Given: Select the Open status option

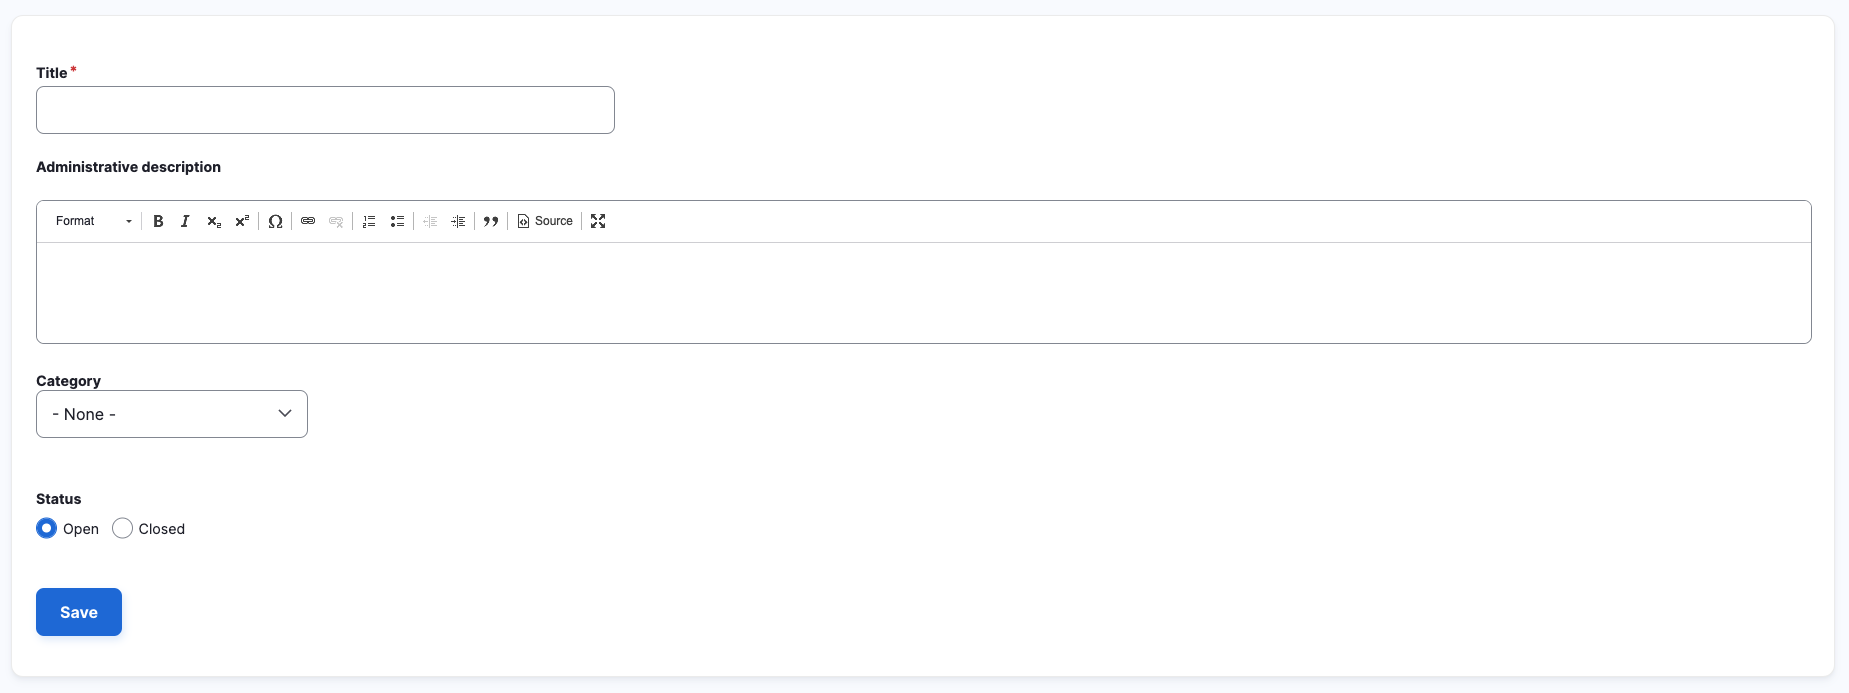Looking at the screenshot, I should (46, 528).
